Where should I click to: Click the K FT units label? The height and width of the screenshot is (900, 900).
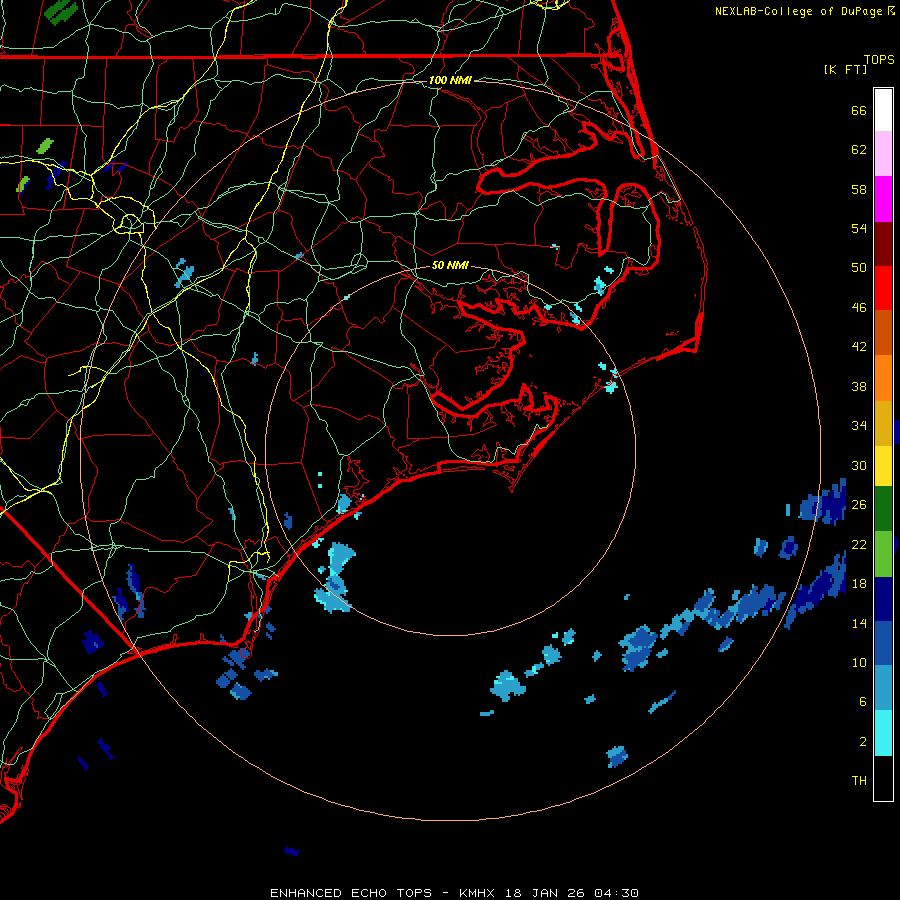(845, 69)
